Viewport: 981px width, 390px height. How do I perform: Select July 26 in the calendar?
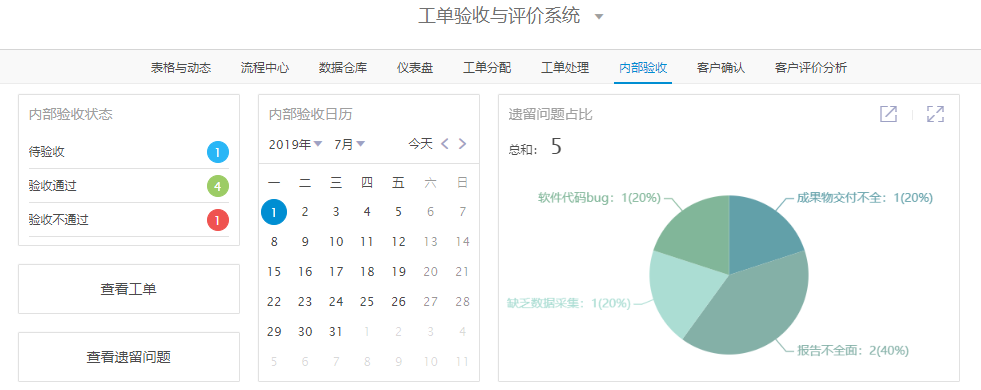[399, 302]
